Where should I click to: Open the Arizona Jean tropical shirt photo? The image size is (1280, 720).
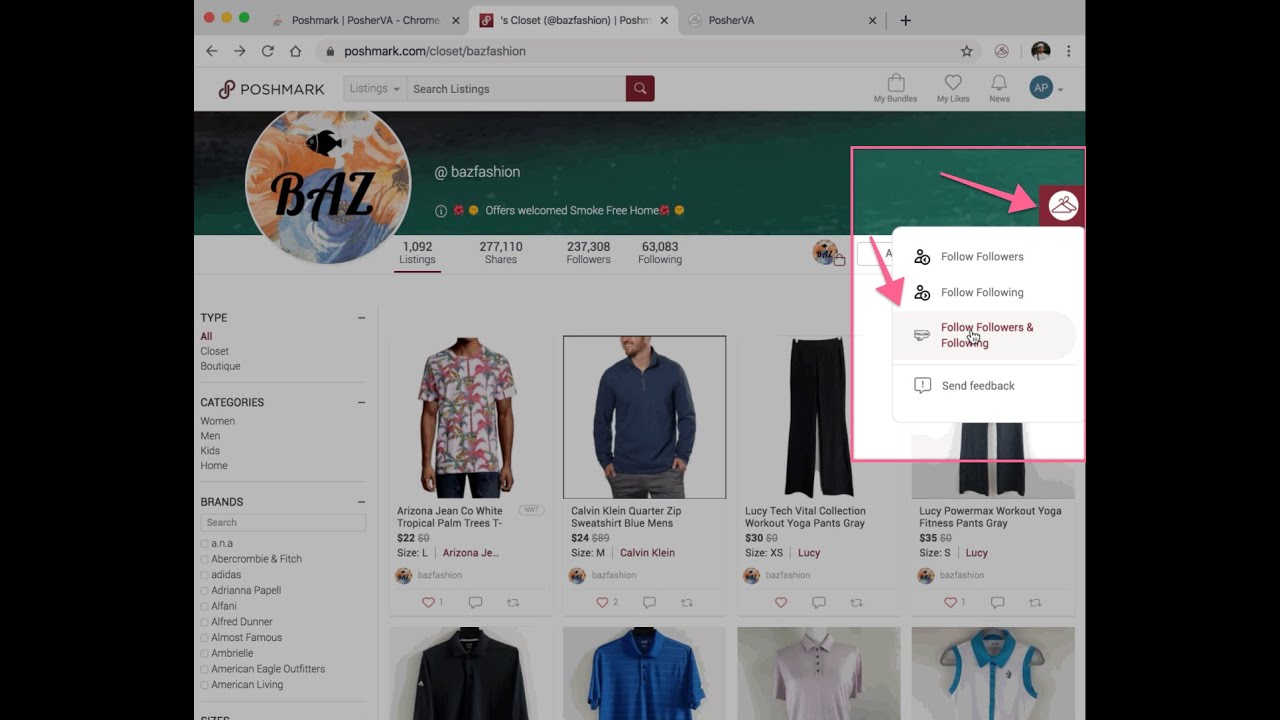pos(470,417)
